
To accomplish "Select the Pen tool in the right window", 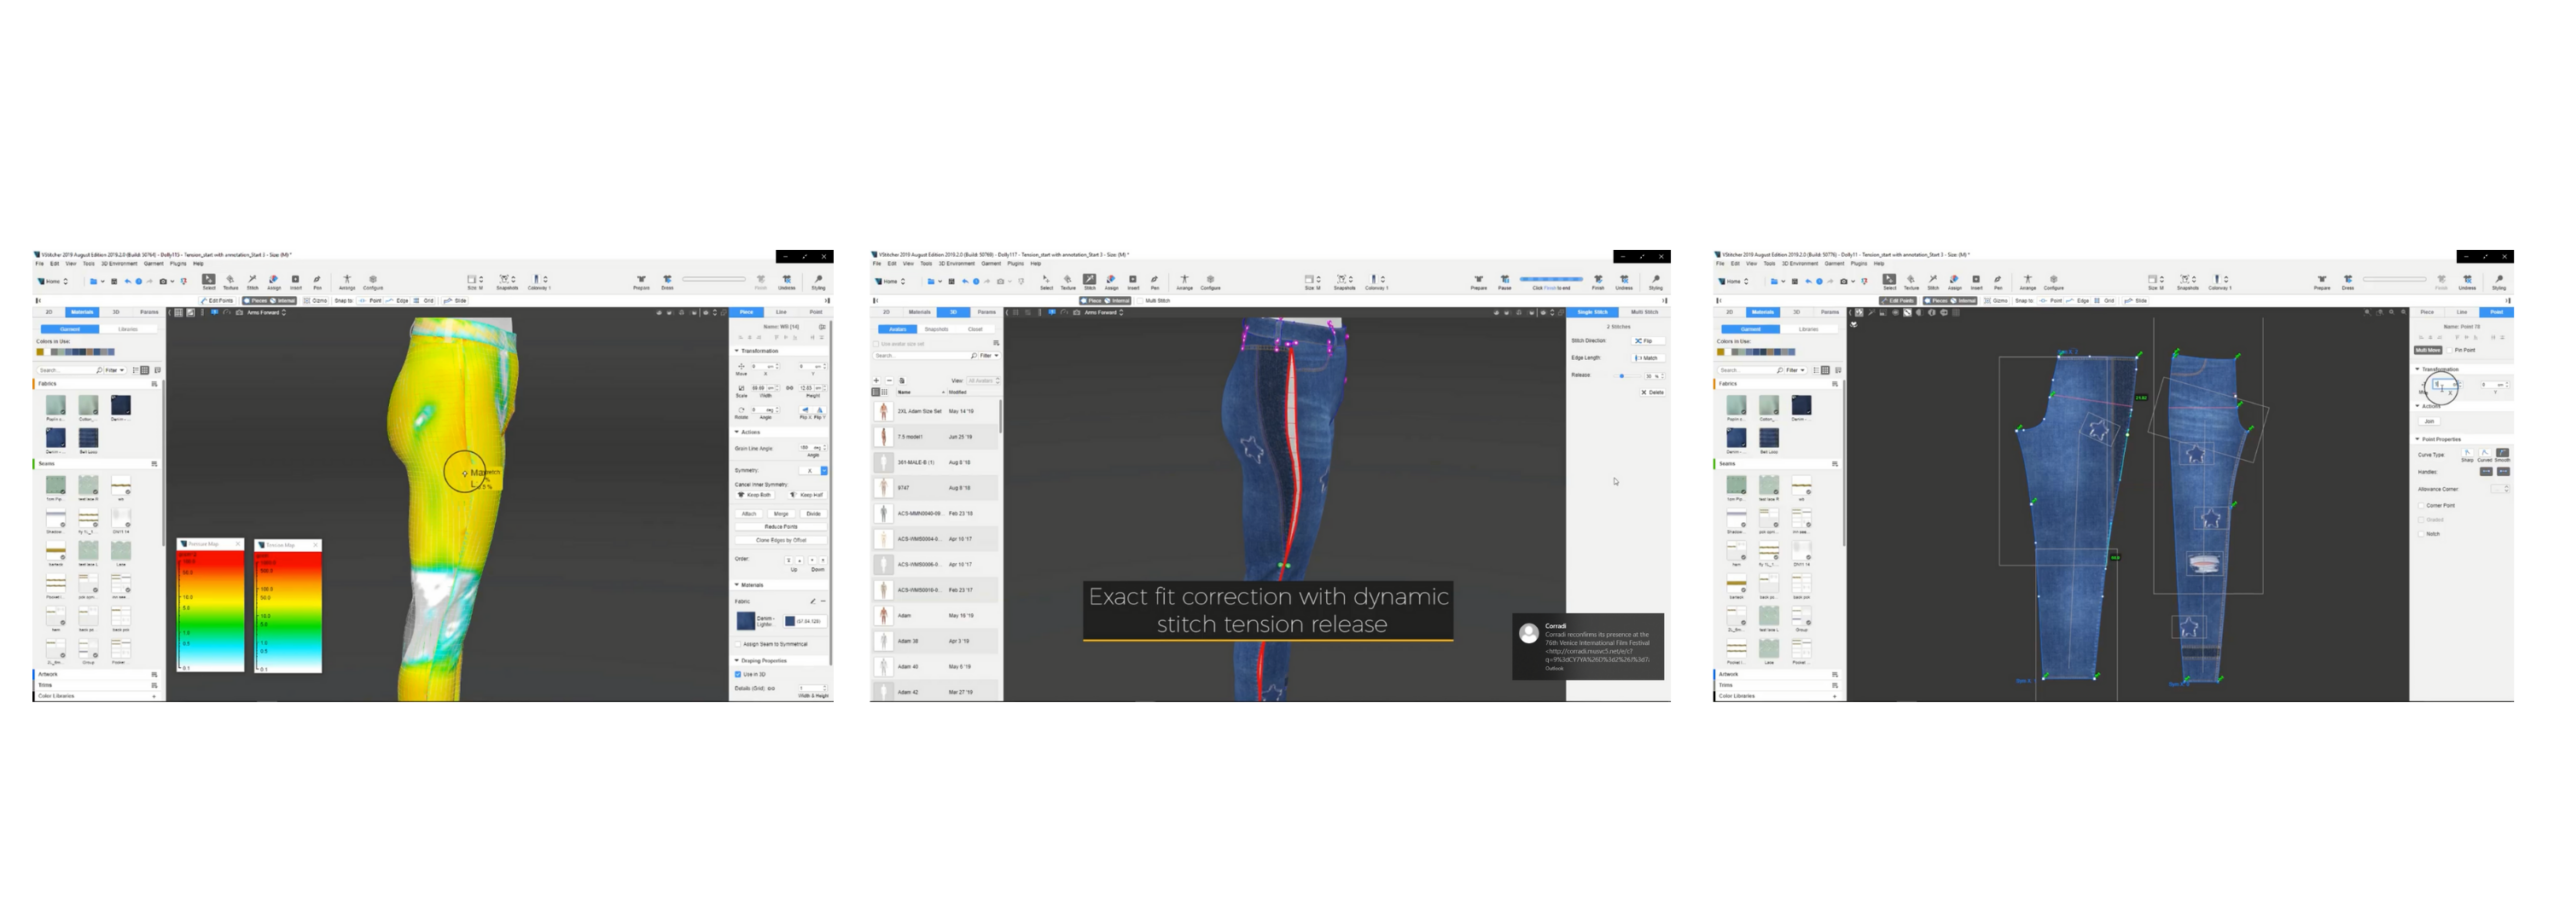I will point(1998,281).
